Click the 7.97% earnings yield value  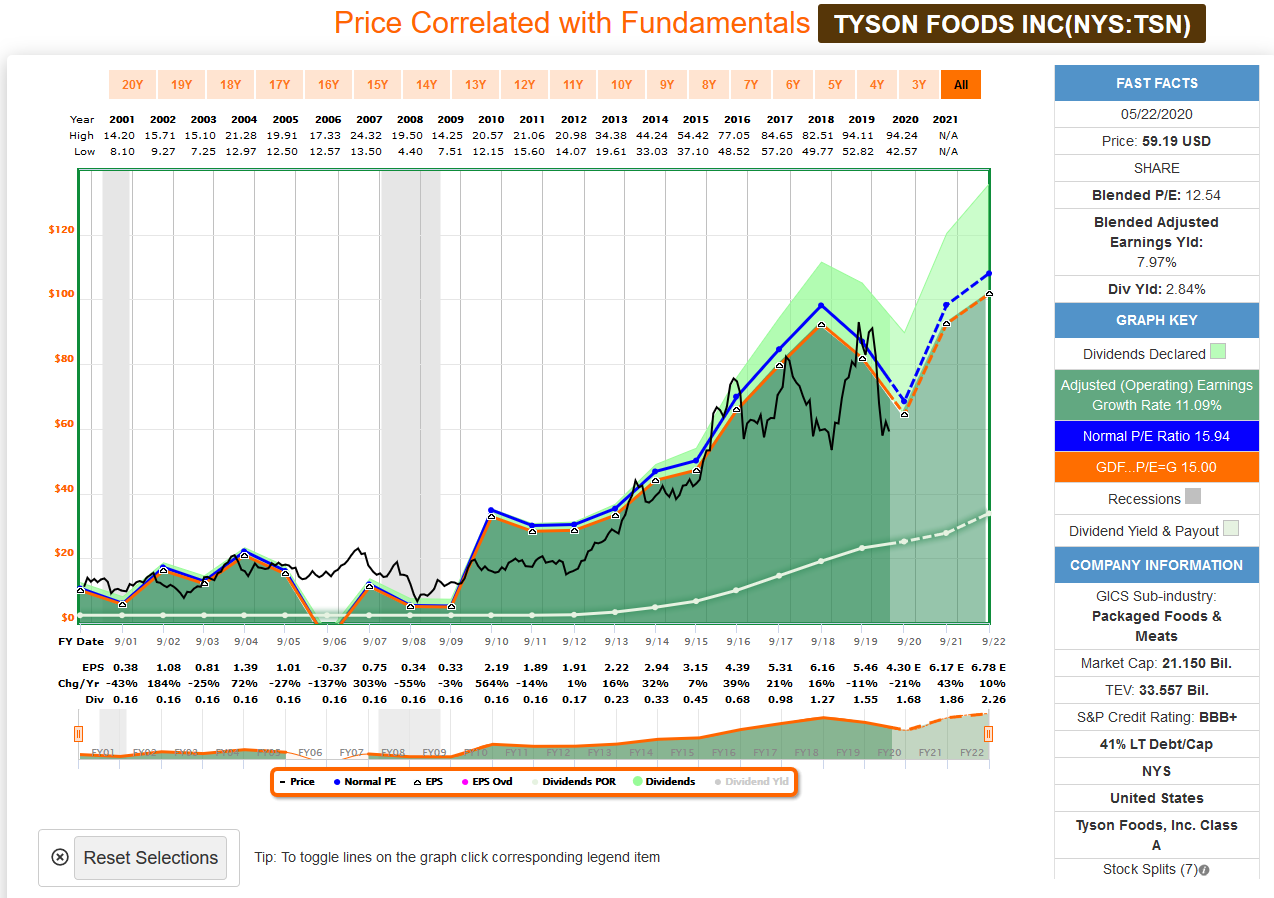pos(1157,262)
